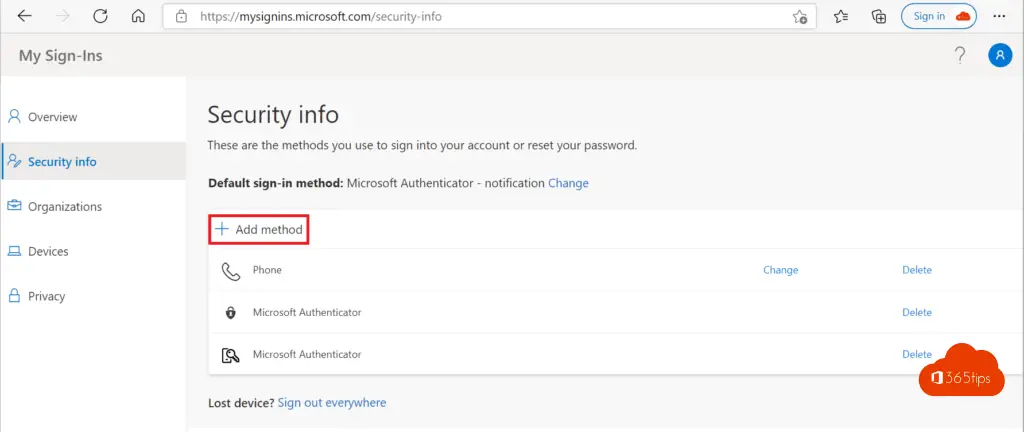Change the default sign-in method
This screenshot has width=1024, height=432.
tap(568, 183)
